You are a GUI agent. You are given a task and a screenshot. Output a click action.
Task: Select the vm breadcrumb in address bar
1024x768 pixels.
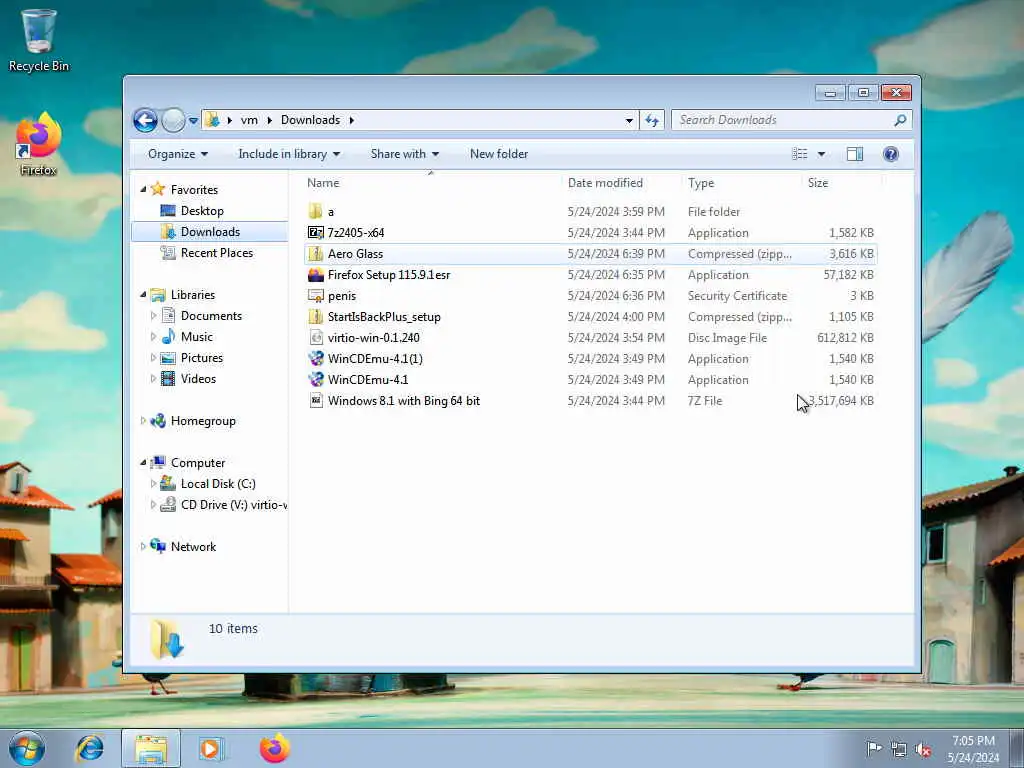tap(249, 120)
